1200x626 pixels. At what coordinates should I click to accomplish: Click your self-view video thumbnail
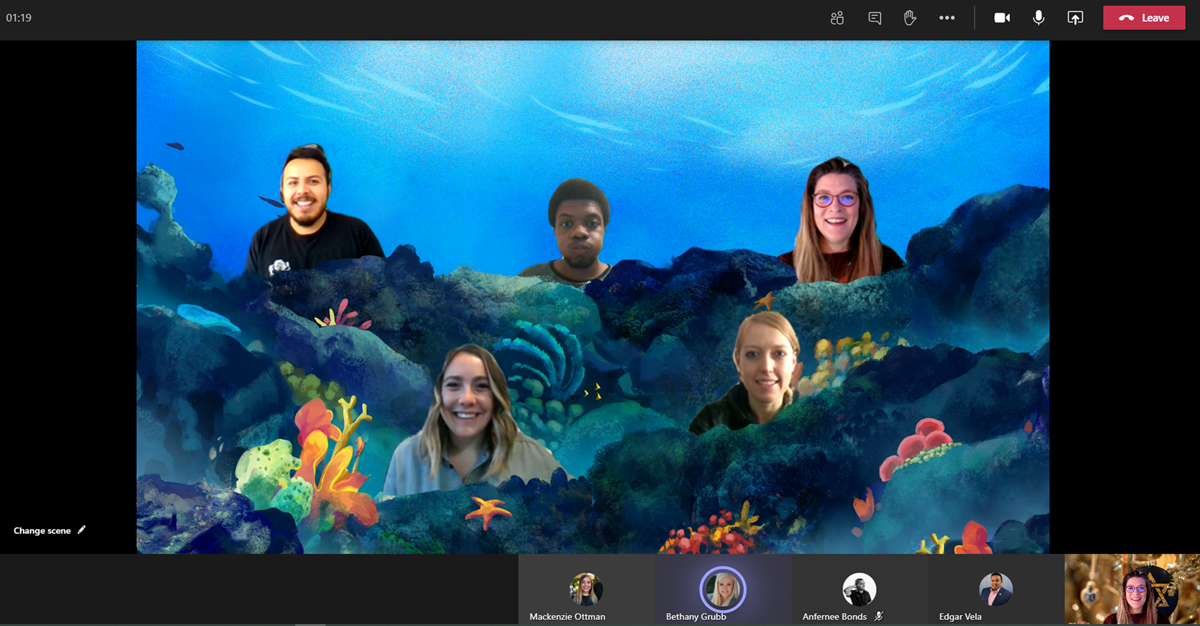[x=1132, y=590]
